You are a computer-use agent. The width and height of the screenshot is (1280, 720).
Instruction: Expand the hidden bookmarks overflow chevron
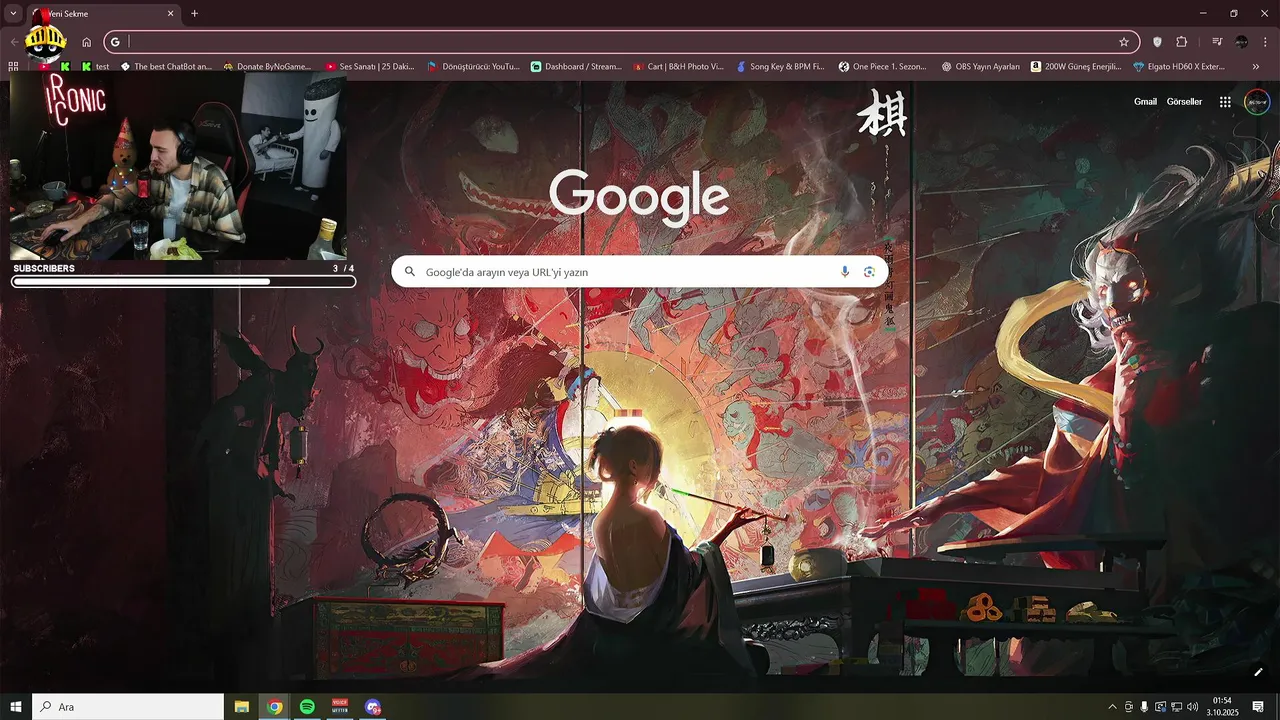(x=1256, y=67)
